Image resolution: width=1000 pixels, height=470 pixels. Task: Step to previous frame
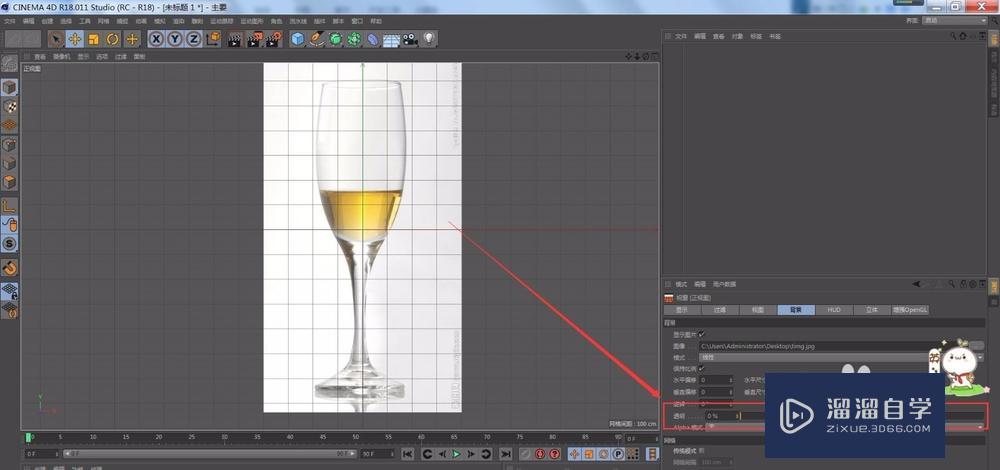pyautogui.click(x=442, y=454)
